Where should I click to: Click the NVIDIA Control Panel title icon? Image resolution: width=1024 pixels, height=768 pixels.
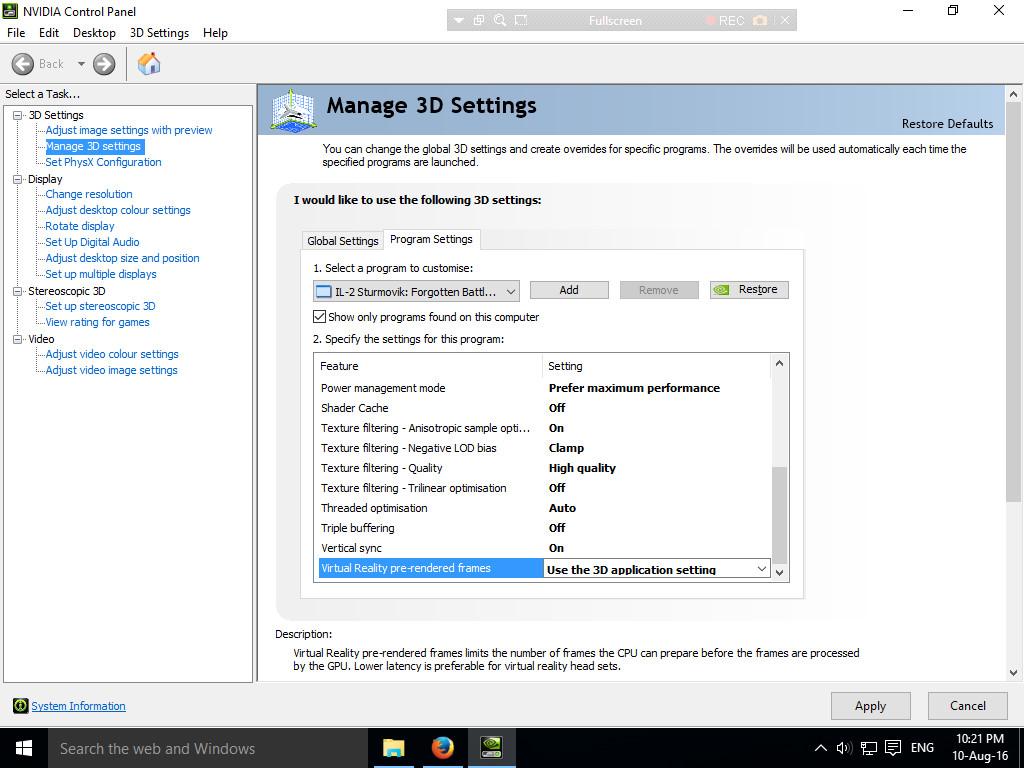(x=10, y=11)
